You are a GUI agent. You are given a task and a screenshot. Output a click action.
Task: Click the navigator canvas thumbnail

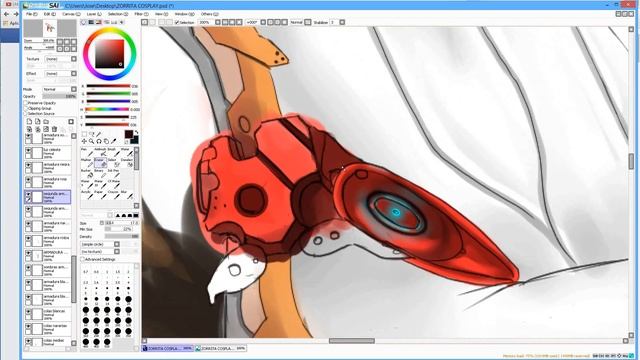tap(50, 28)
